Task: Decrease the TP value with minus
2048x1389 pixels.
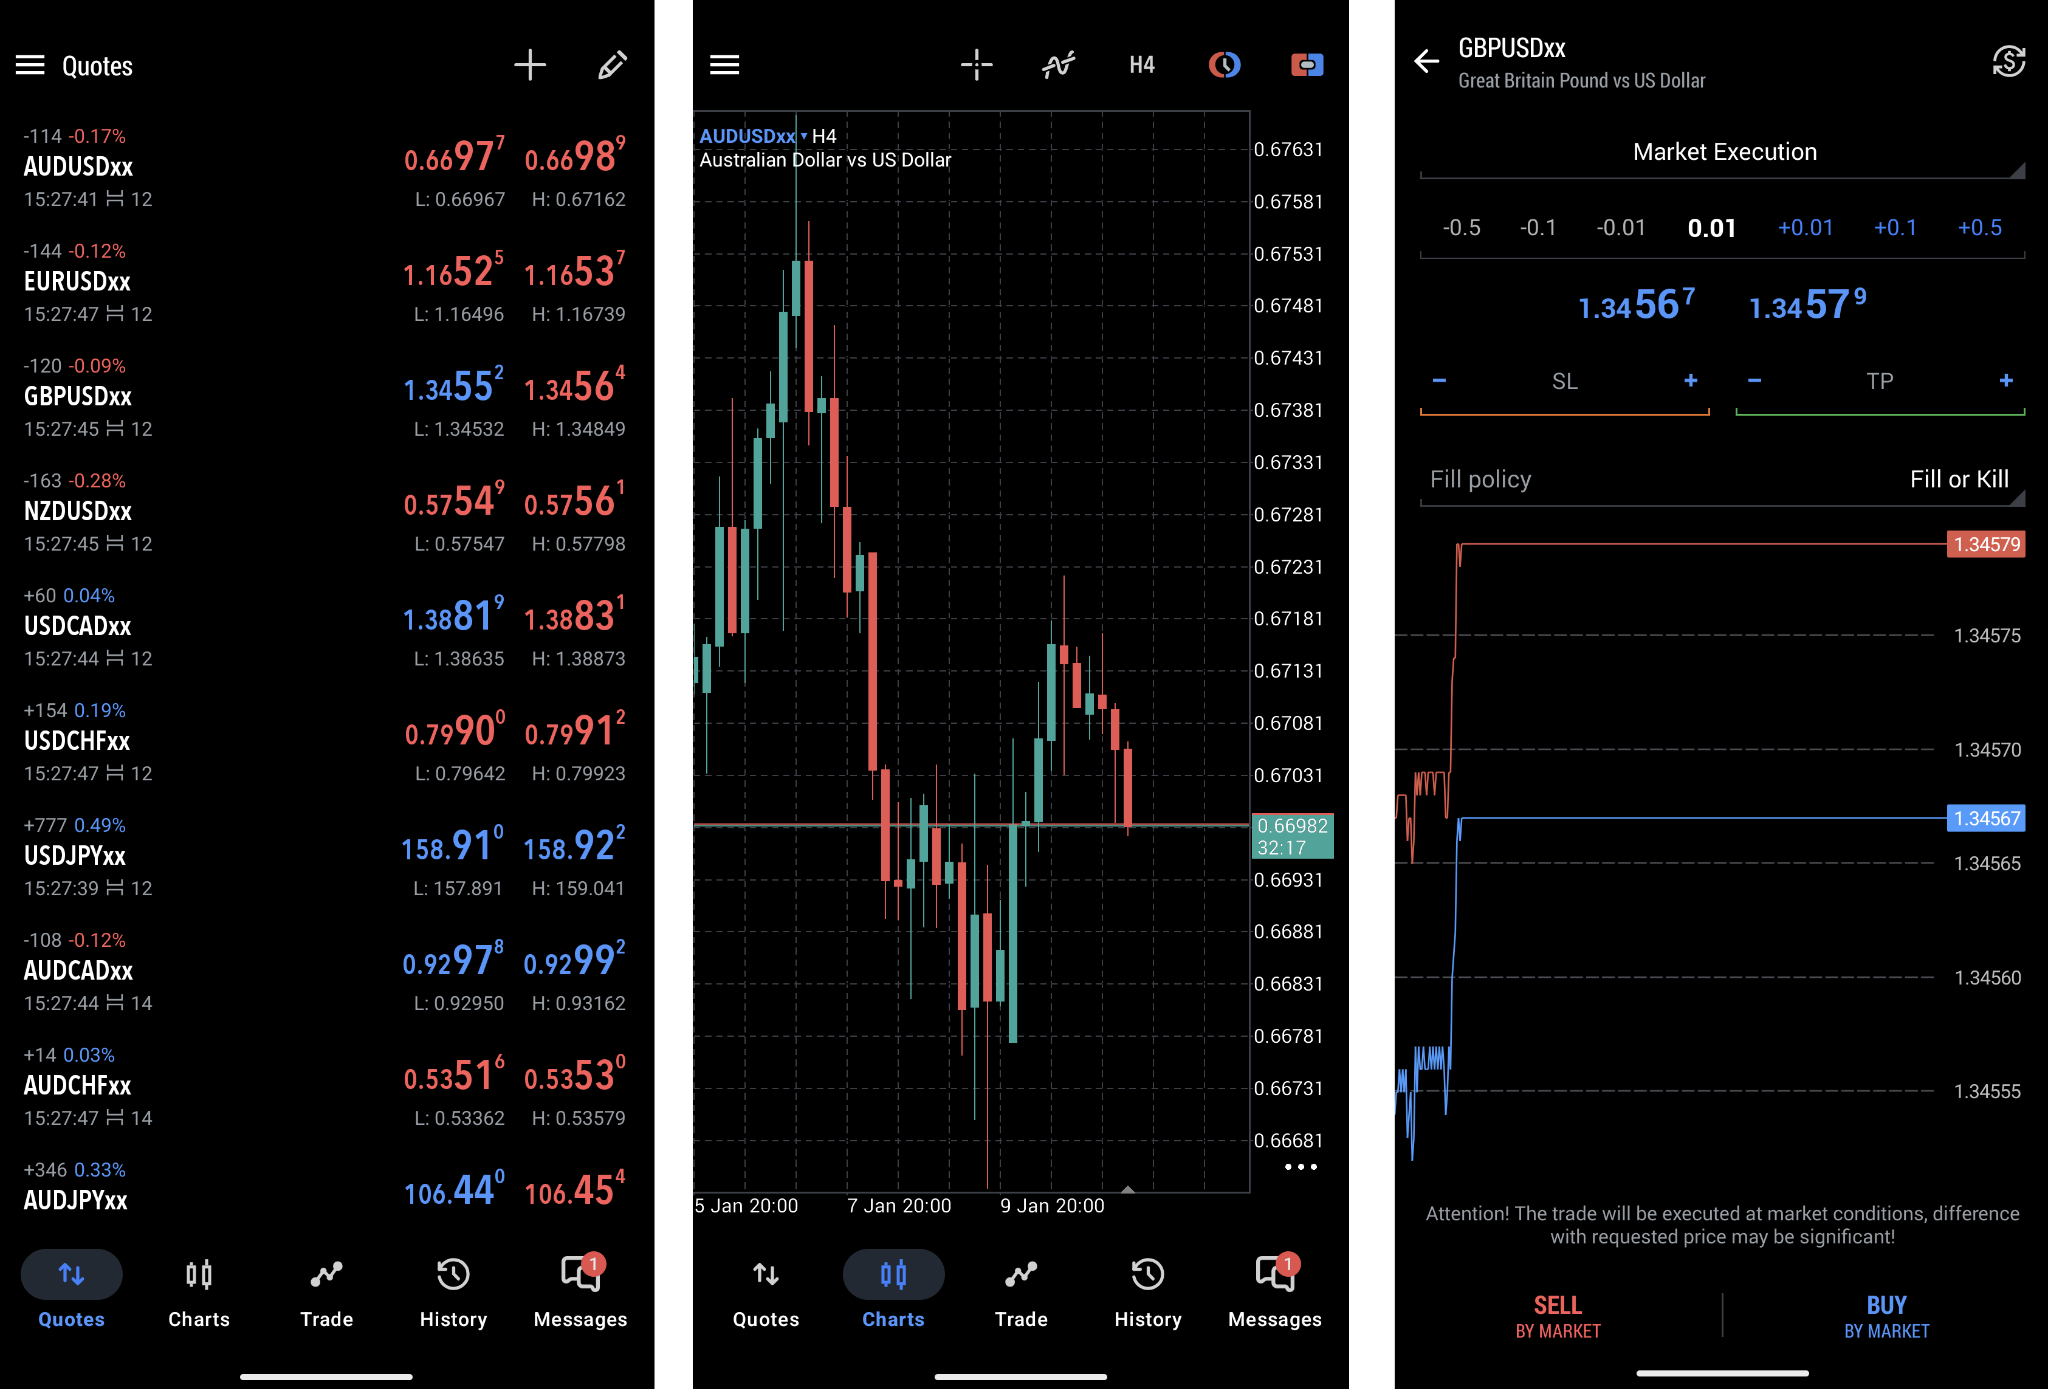Action: click(1754, 381)
